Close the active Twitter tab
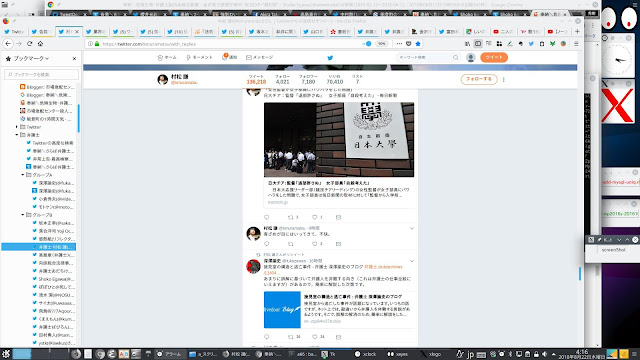 coord(77,31)
